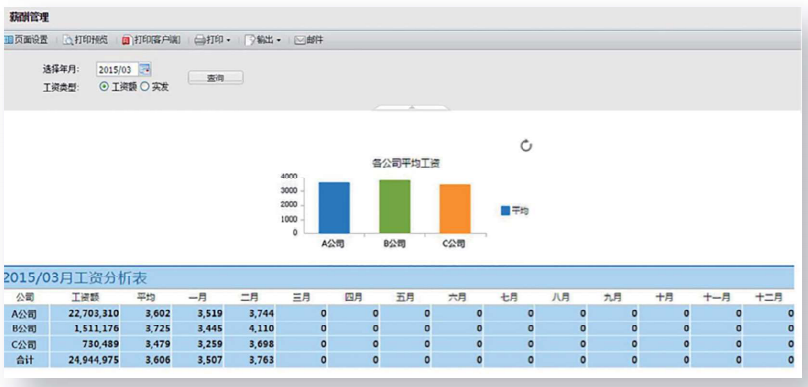Click the 邮件 envelope icon
This screenshot has height=387, width=808.
(x=299, y=40)
